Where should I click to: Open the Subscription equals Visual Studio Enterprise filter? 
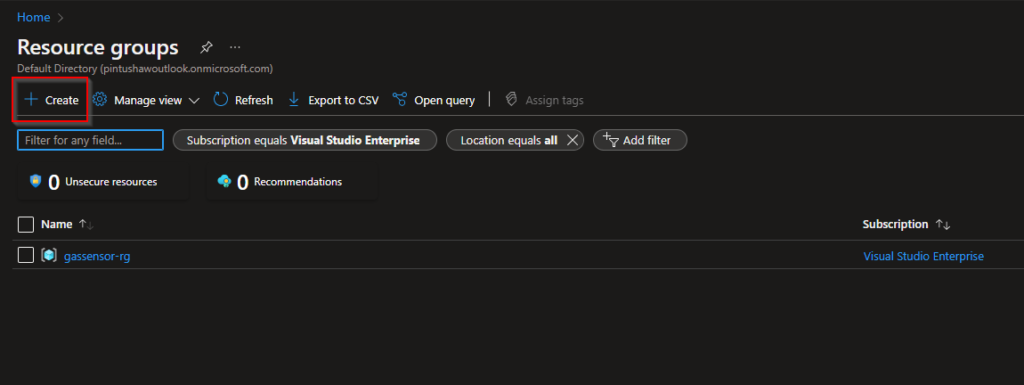pyautogui.click(x=304, y=140)
